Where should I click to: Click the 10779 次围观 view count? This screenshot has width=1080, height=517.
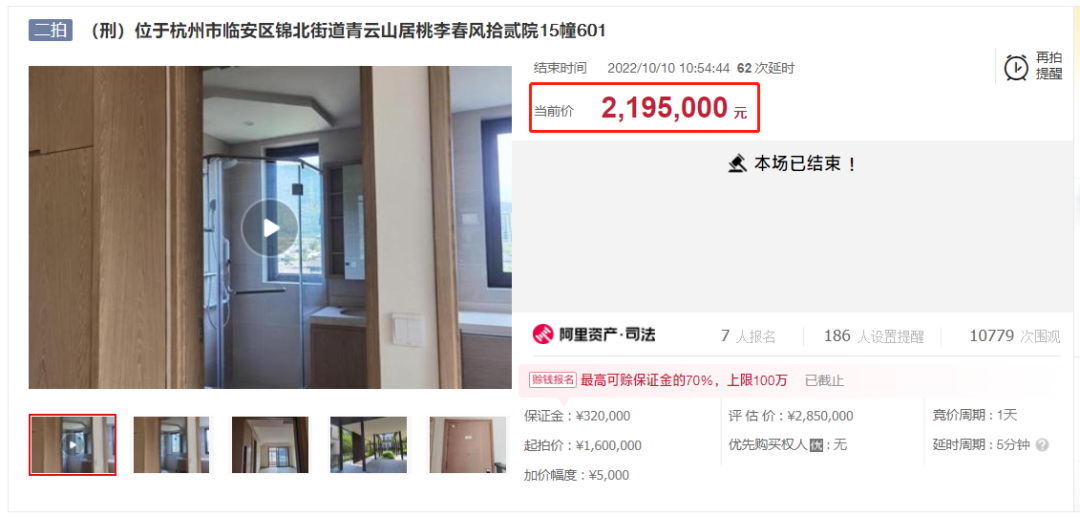pos(1015,336)
